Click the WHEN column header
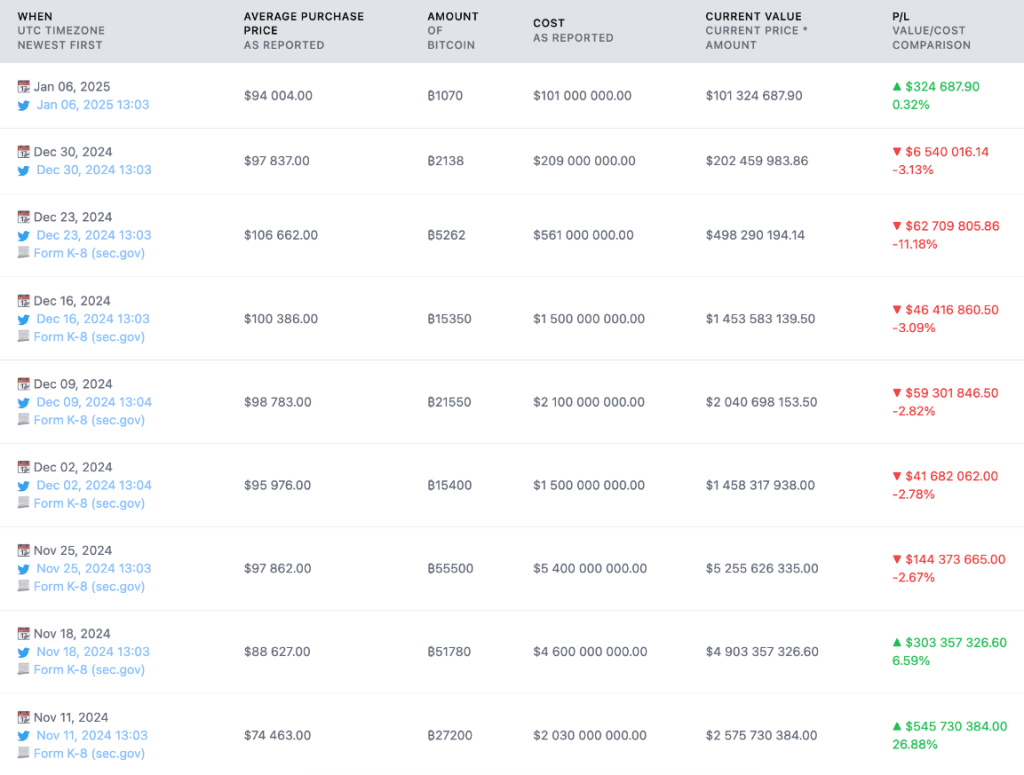Image resolution: width=1024 pixels, height=775 pixels. point(35,17)
